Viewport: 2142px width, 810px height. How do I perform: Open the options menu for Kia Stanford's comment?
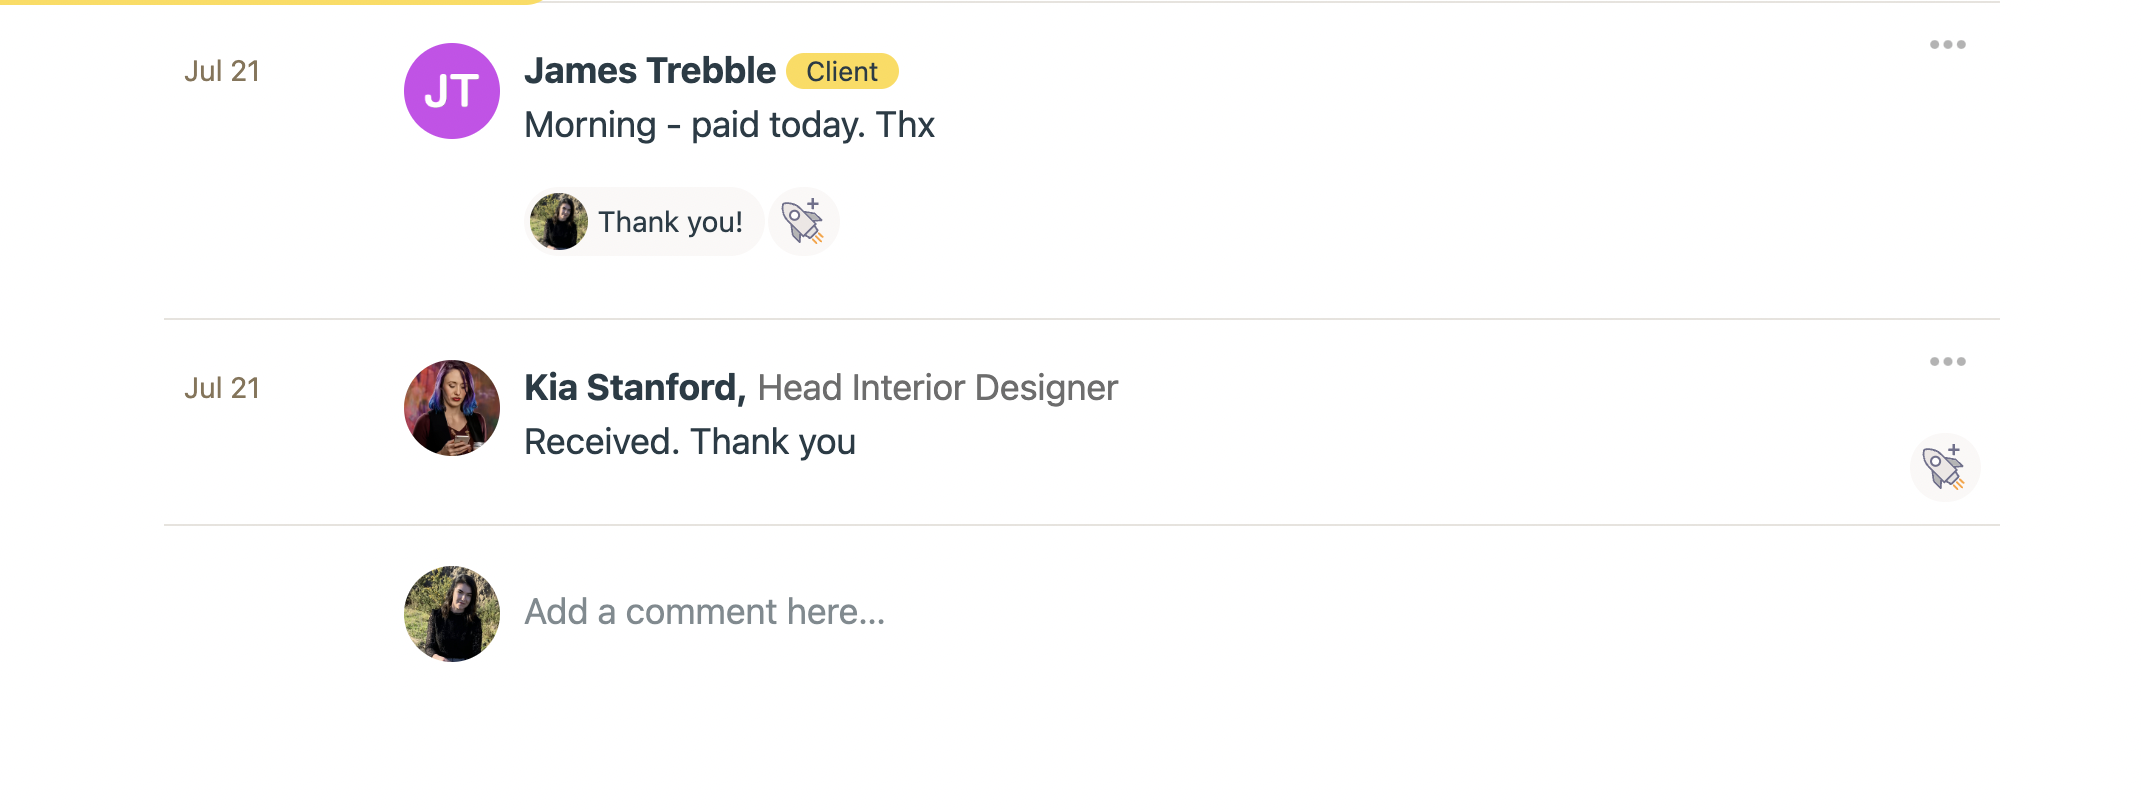point(1947,362)
